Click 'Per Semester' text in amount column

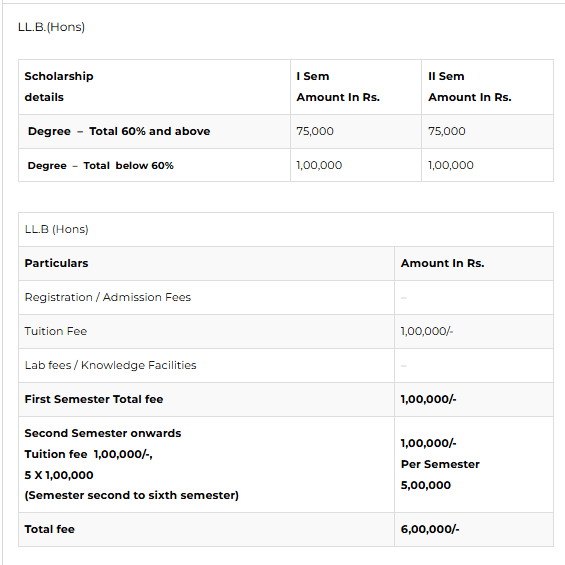[440, 464]
